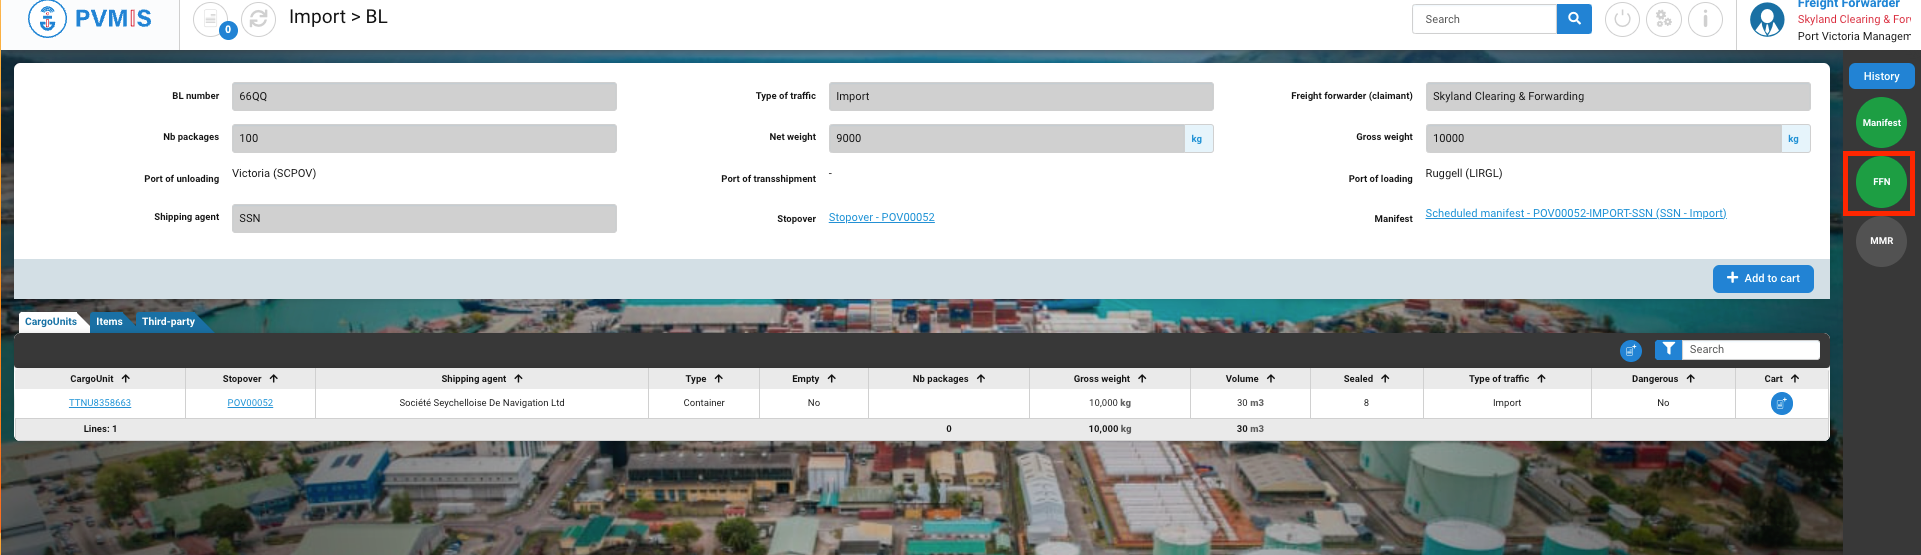This screenshot has height=555, width=1921.
Task: Open the user profile avatar
Action: pyautogui.click(x=1767, y=19)
